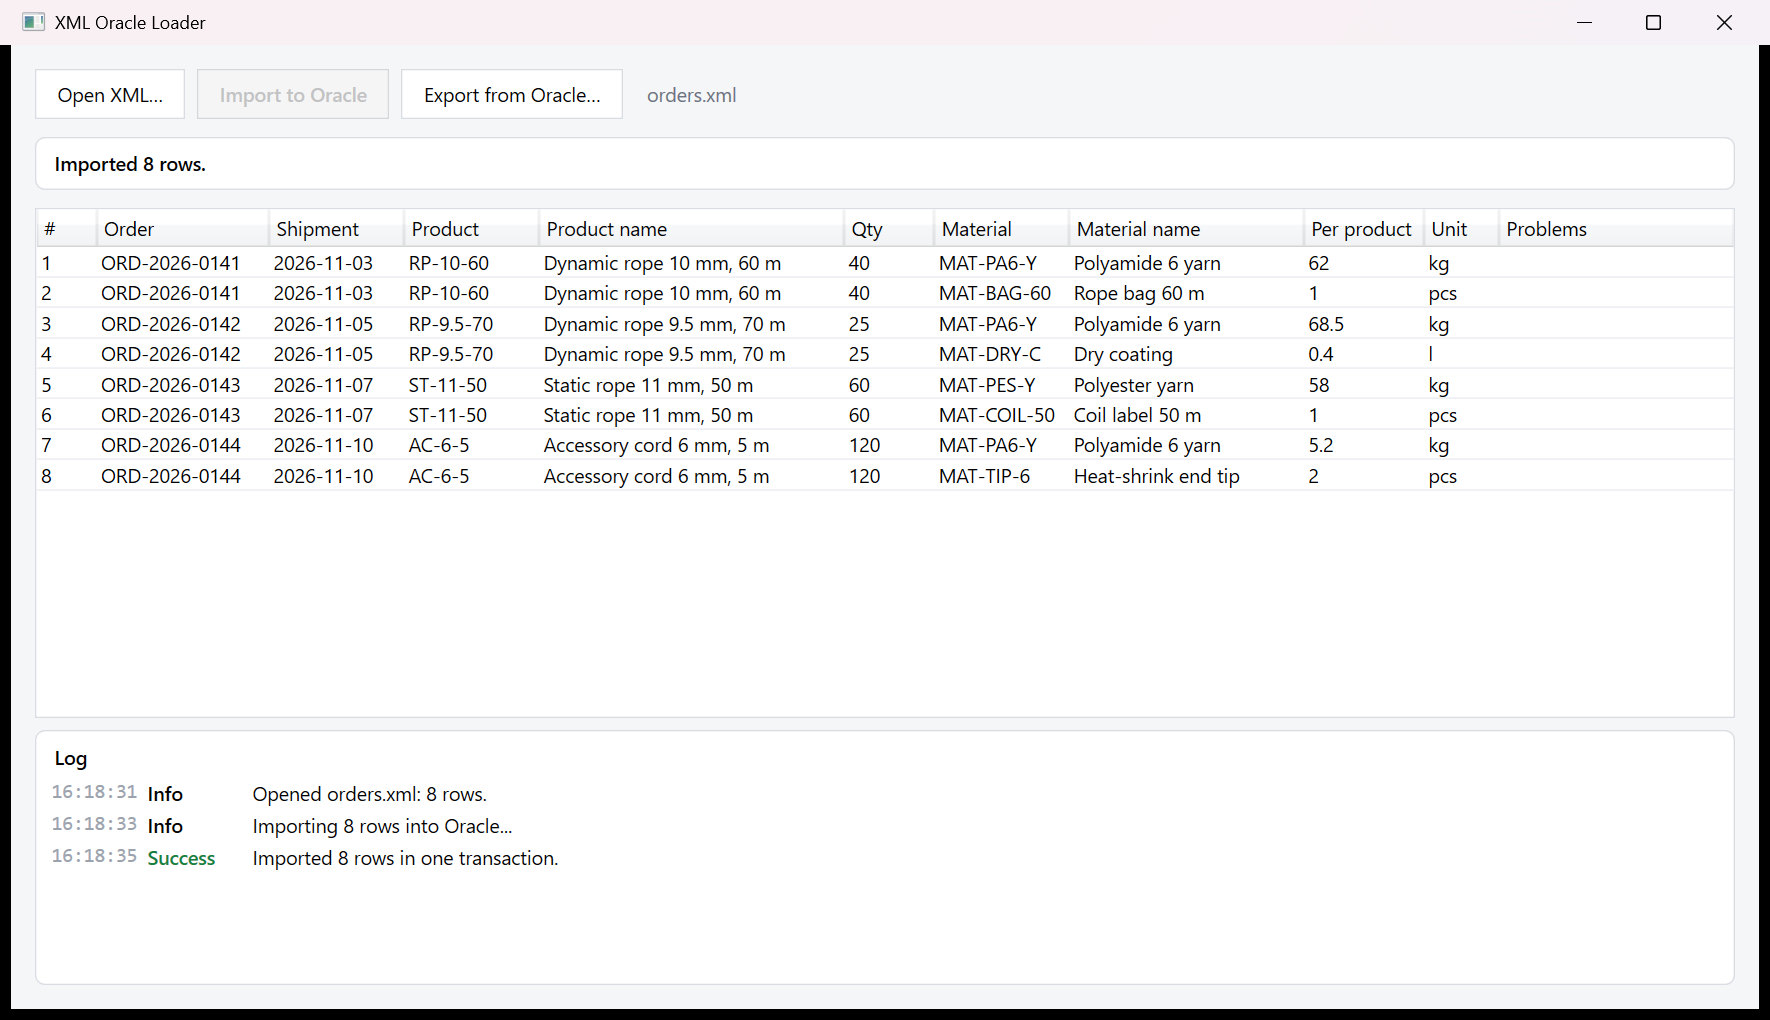Click the Material name column header
Viewport: 1770px width, 1020px height.
(1186, 229)
